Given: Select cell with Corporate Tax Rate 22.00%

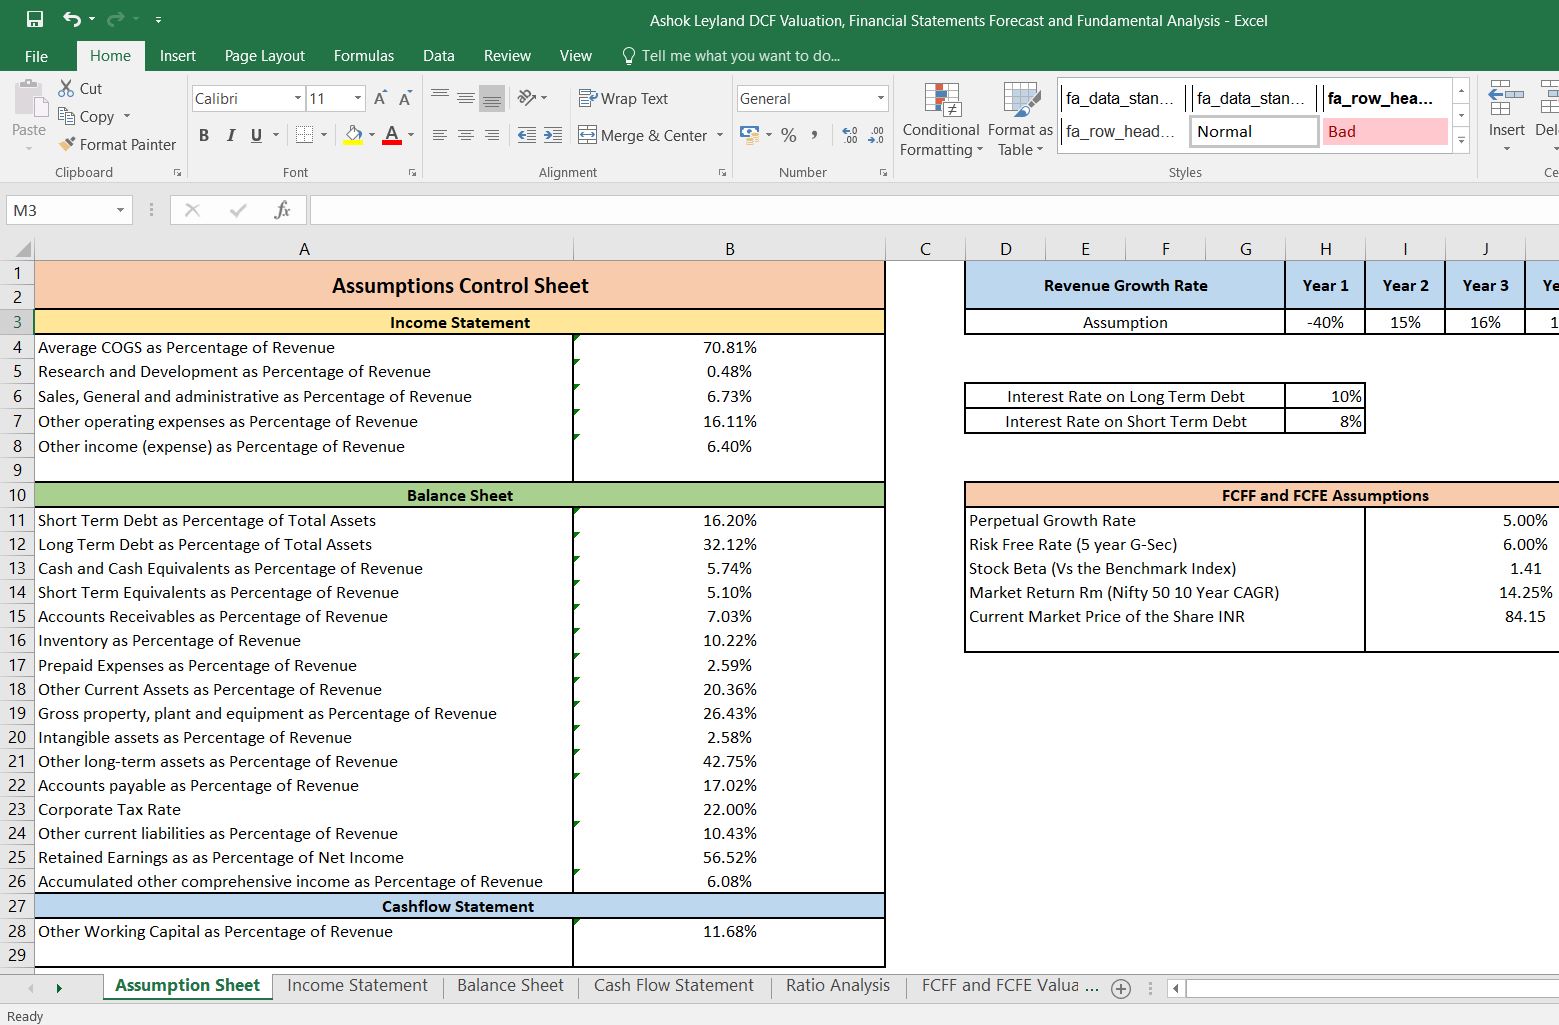Looking at the screenshot, I should tap(729, 809).
